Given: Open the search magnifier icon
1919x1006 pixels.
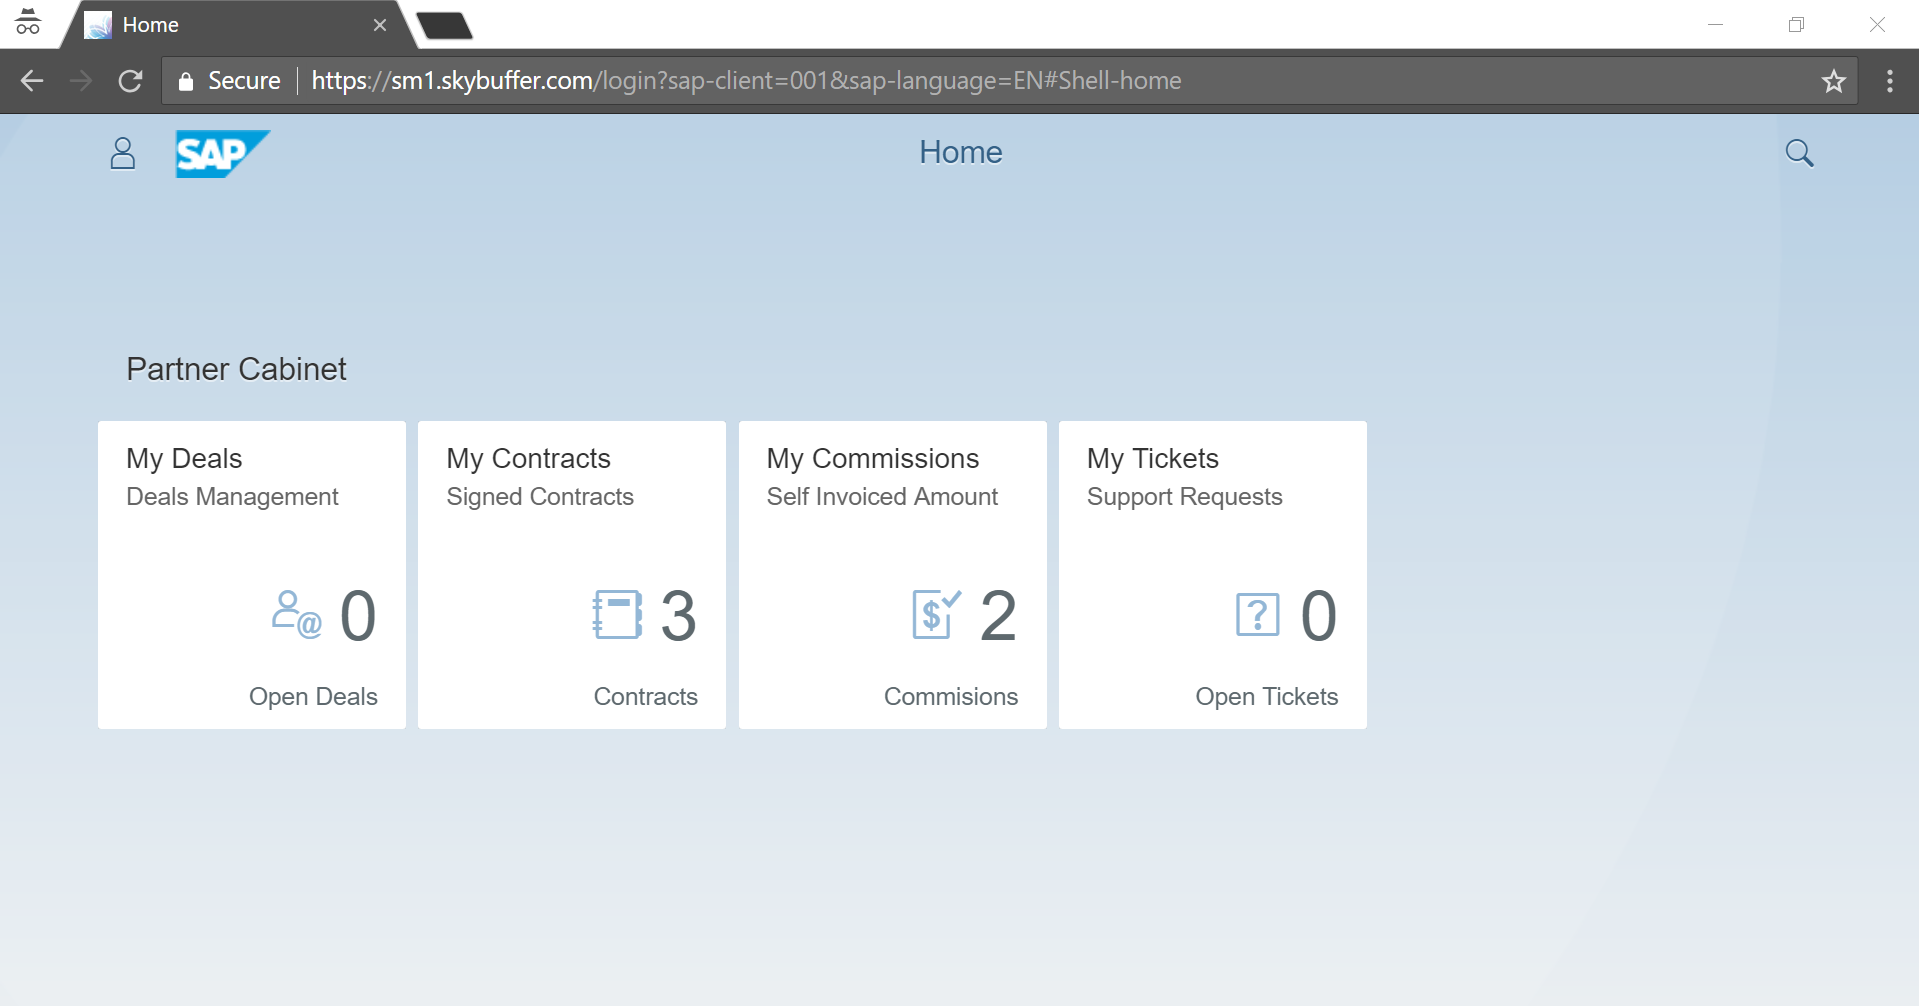Looking at the screenshot, I should click(x=1799, y=153).
